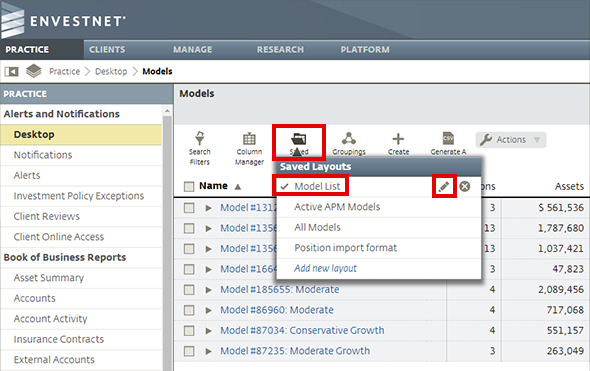This screenshot has width=590, height=371.
Task: Check the box for Model #86960: Moderate
Action: [x=189, y=310]
